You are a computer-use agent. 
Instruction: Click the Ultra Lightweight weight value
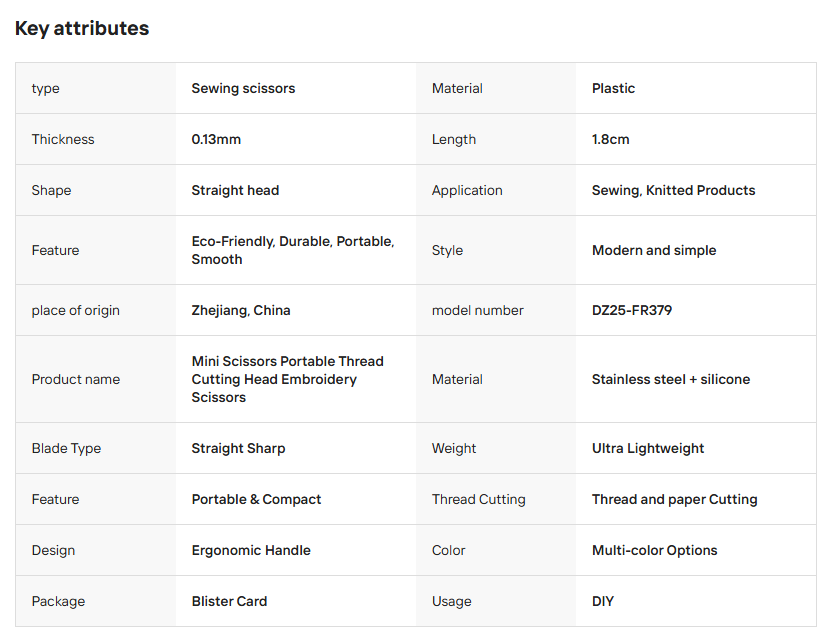[x=648, y=448]
